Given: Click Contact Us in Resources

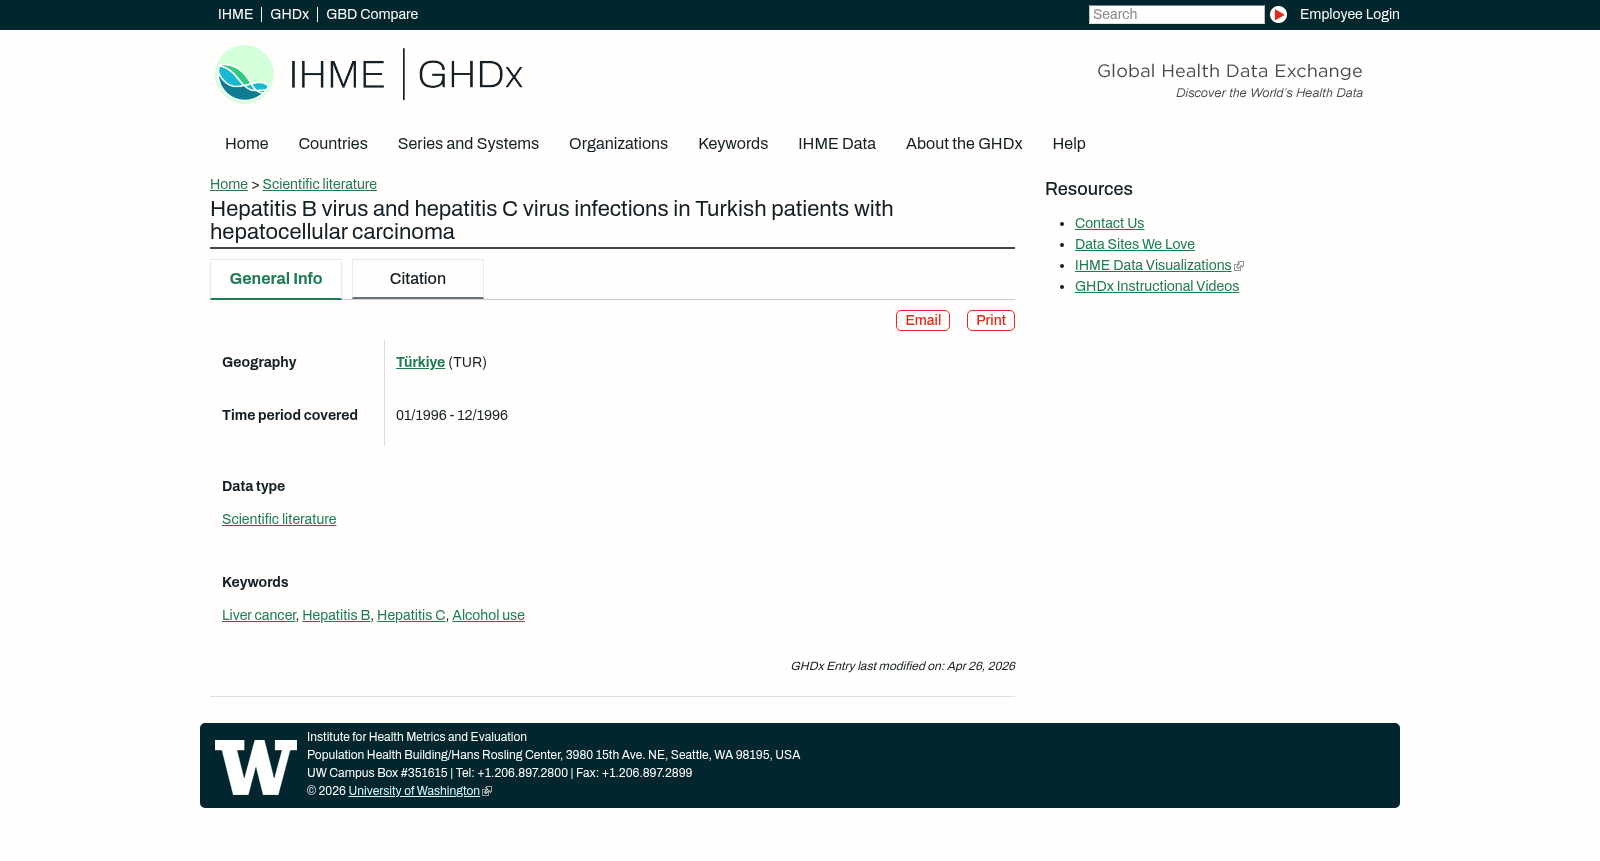Looking at the screenshot, I should tap(1109, 223).
